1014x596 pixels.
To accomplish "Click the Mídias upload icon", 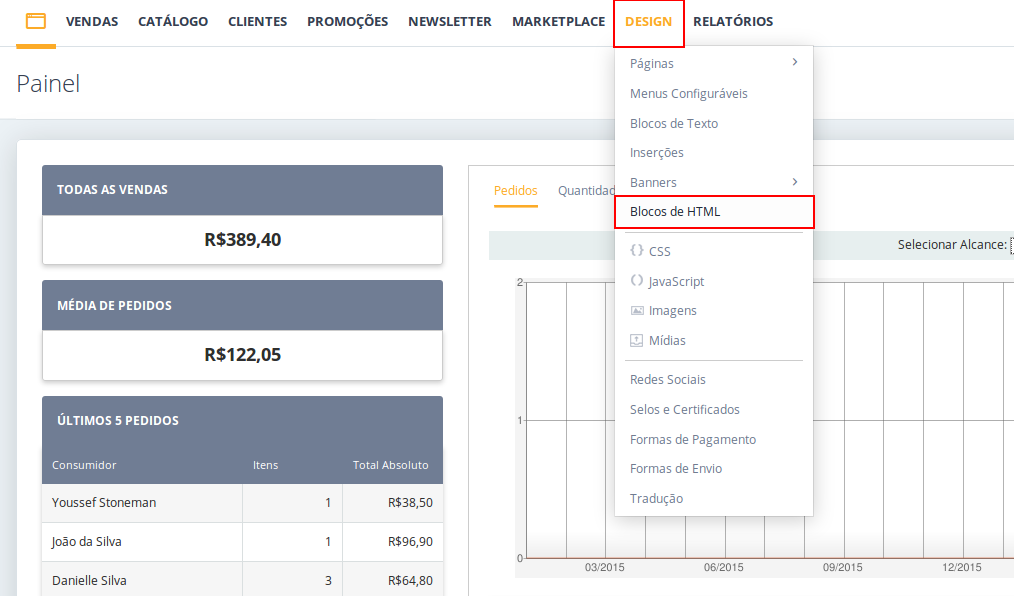I will pyautogui.click(x=636, y=340).
